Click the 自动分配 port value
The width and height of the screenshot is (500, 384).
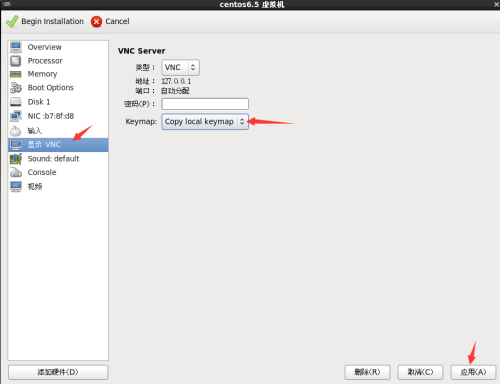[175, 91]
